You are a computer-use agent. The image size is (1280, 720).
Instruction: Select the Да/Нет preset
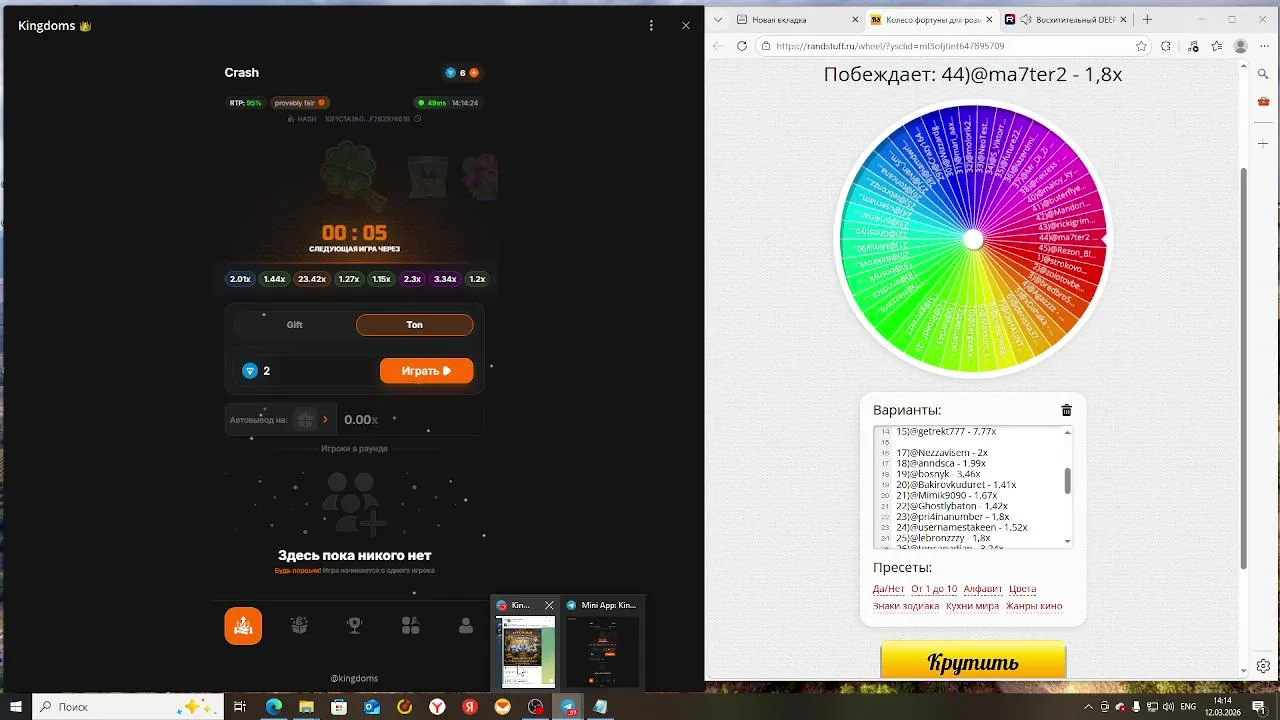pos(888,589)
